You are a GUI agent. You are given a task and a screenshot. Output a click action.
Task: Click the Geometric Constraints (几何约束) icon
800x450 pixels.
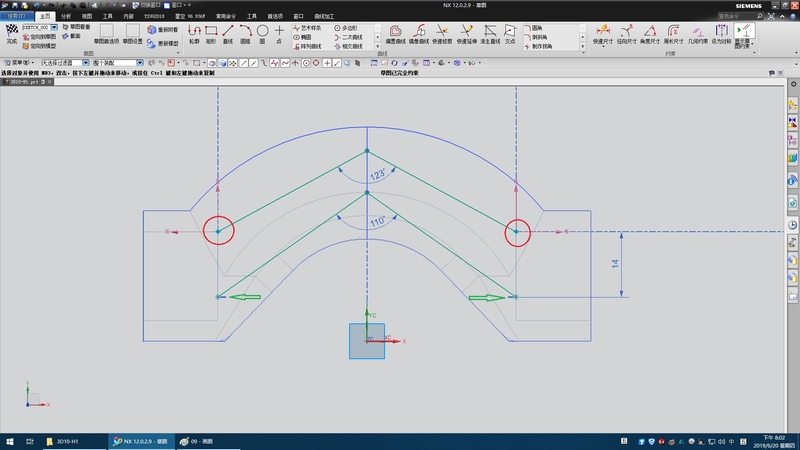tap(699, 34)
